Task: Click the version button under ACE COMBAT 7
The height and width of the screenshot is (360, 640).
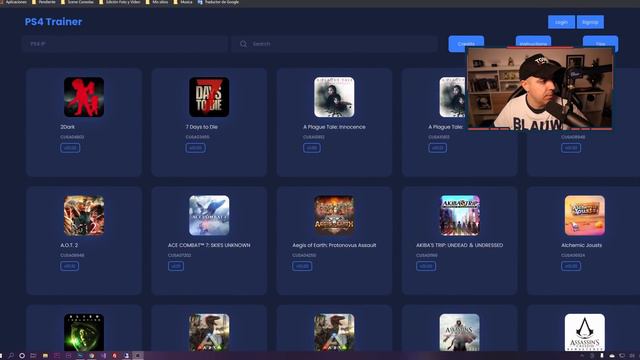Action: point(176,266)
